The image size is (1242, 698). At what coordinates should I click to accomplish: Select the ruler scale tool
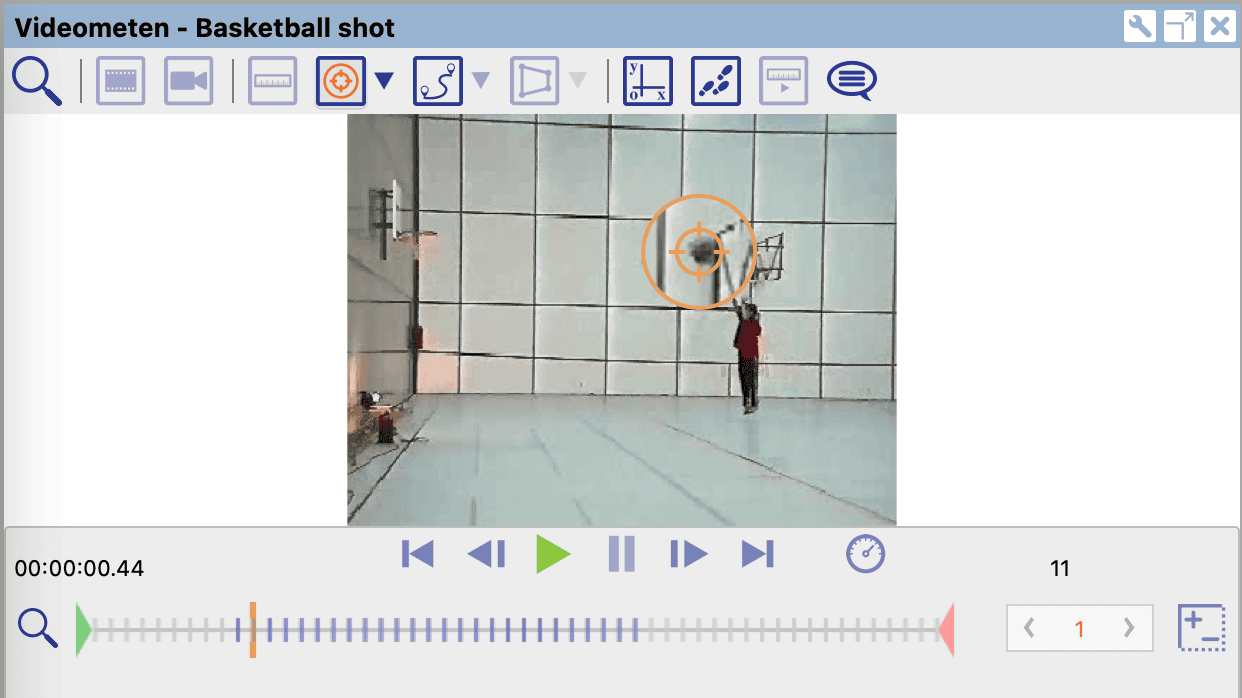[273, 81]
